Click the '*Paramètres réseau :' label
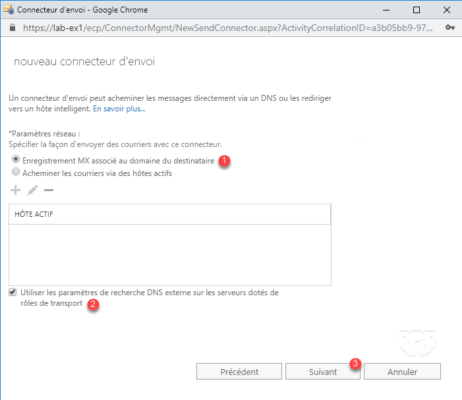Screen dimensions: 462x400 pos(44,134)
